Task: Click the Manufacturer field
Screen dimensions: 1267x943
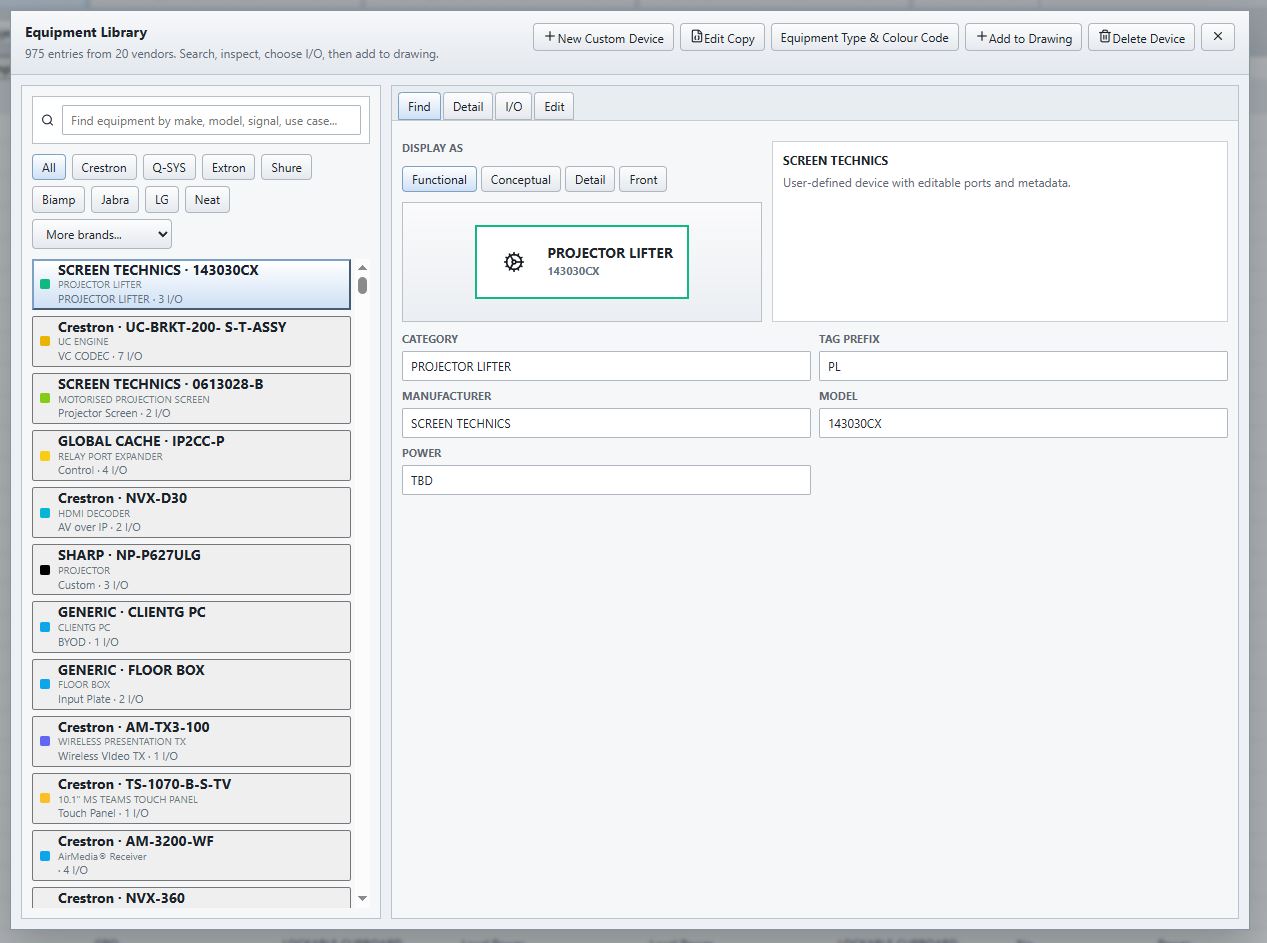Action: (x=606, y=423)
